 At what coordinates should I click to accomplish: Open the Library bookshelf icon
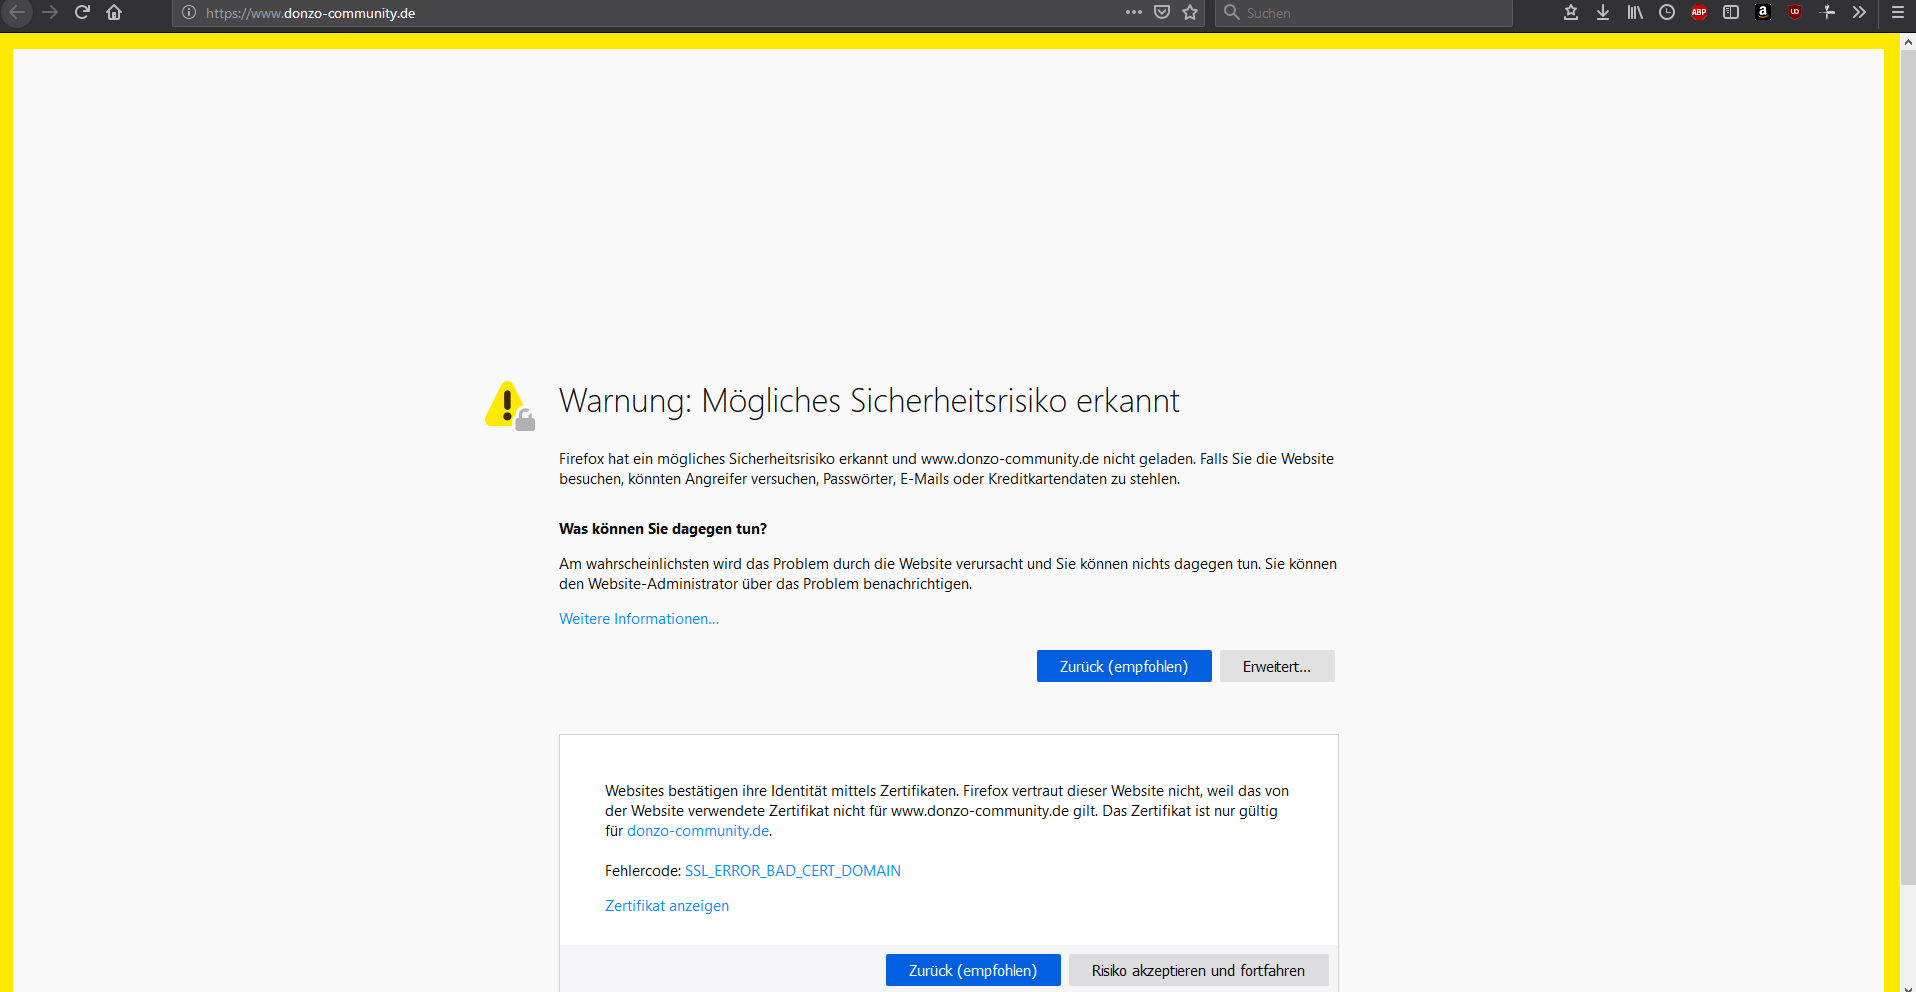click(x=1635, y=12)
